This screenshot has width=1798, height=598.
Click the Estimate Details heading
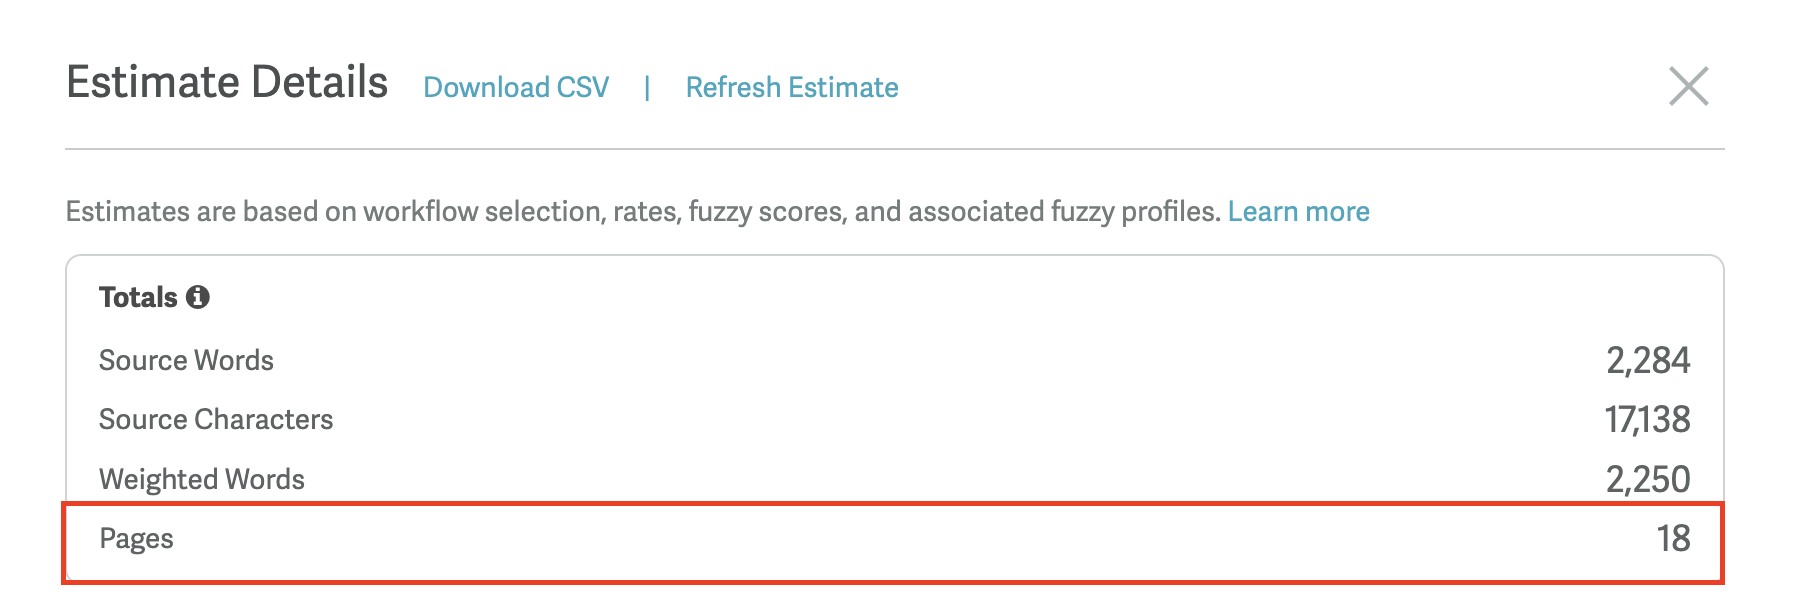pyautogui.click(x=227, y=83)
